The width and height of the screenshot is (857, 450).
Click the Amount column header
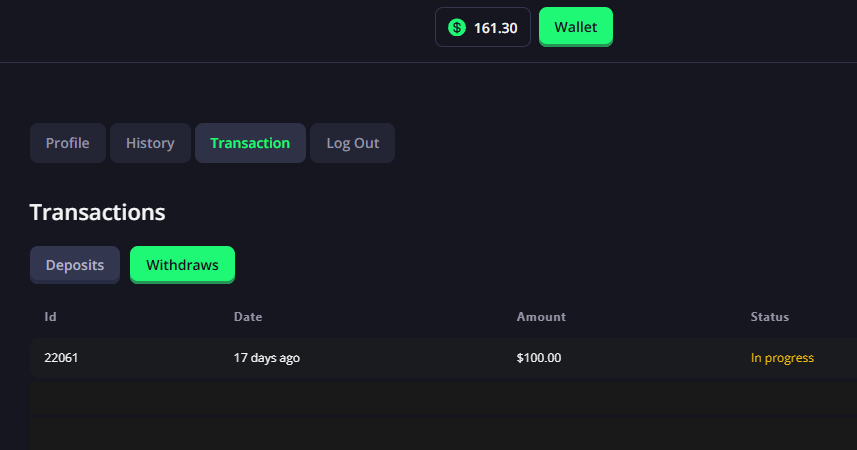tap(541, 317)
